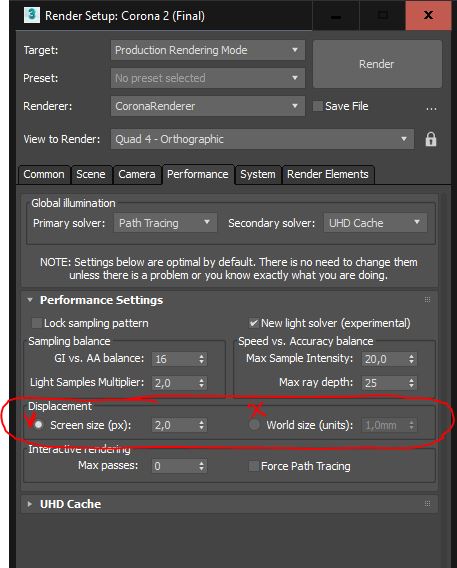
Task: Open the Primary solver dropdown
Action: pyautogui.click(x=165, y=223)
